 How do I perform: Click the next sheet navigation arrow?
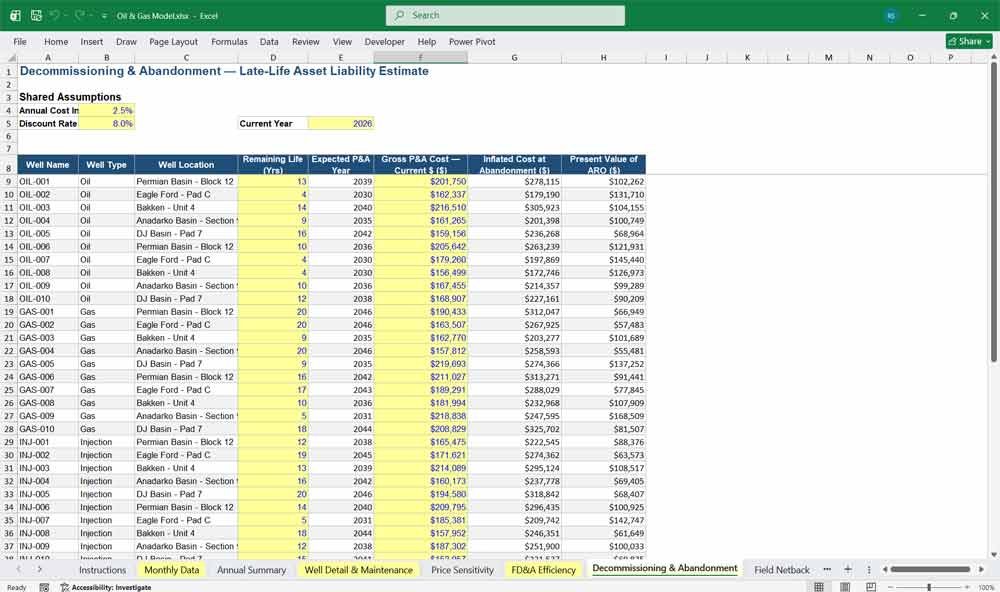point(40,569)
